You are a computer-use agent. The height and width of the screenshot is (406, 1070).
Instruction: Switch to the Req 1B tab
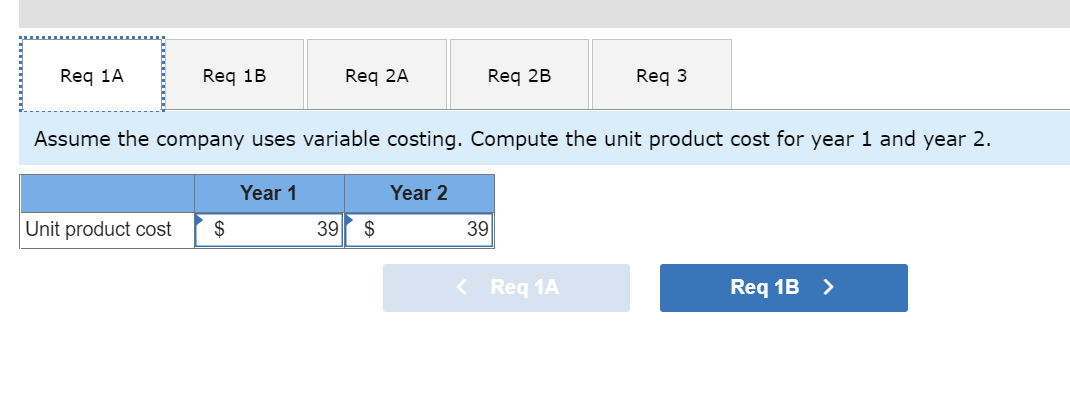[234, 75]
